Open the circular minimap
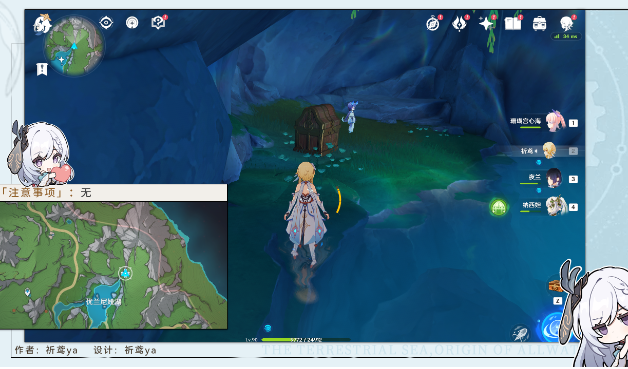Image resolution: width=628 pixels, height=369 pixels. coord(74,46)
